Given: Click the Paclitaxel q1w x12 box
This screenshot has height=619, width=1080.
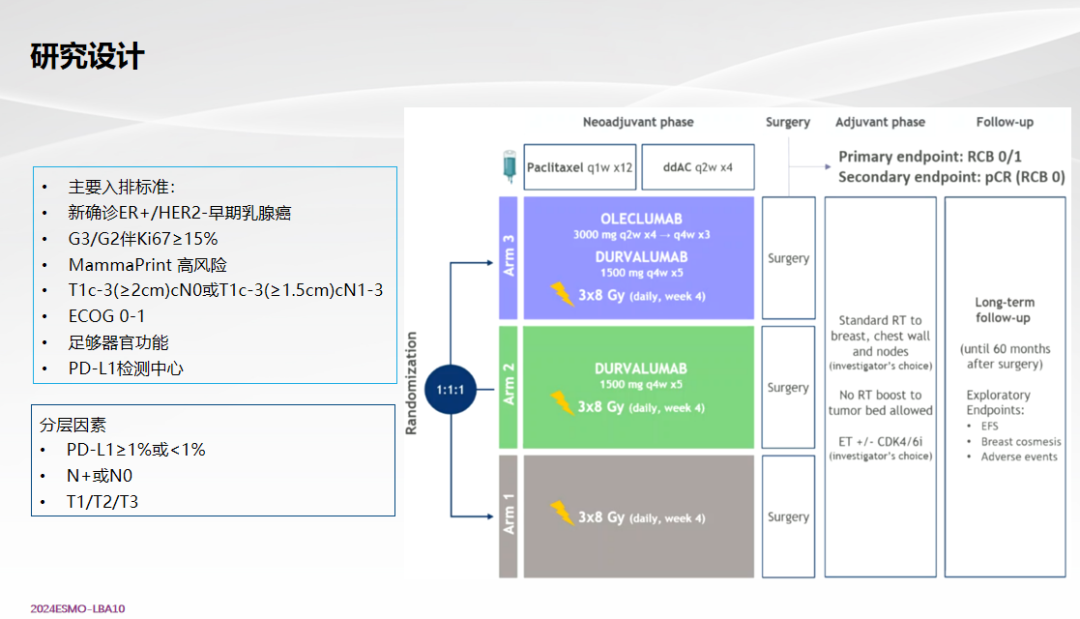Looking at the screenshot, I should click(580, 167).
